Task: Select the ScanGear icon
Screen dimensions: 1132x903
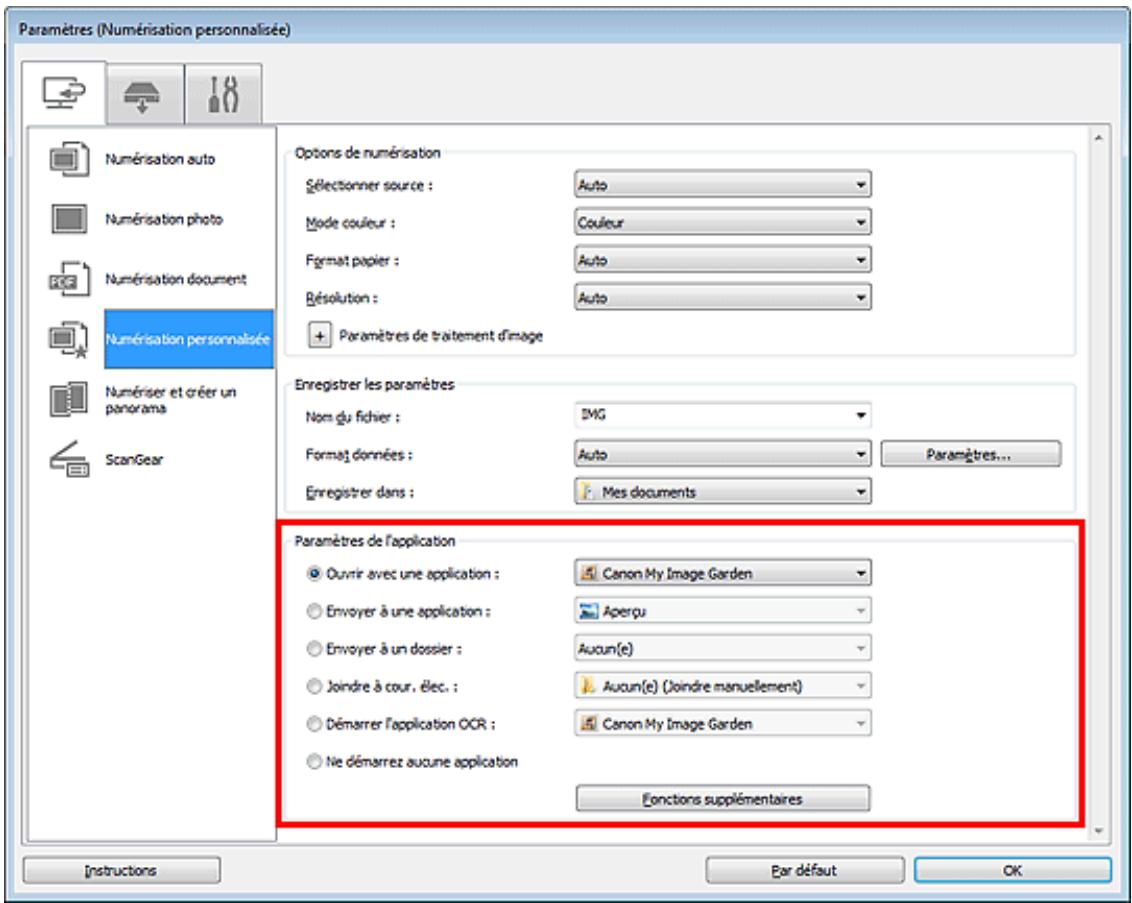Action: click(x=66, y=462)
